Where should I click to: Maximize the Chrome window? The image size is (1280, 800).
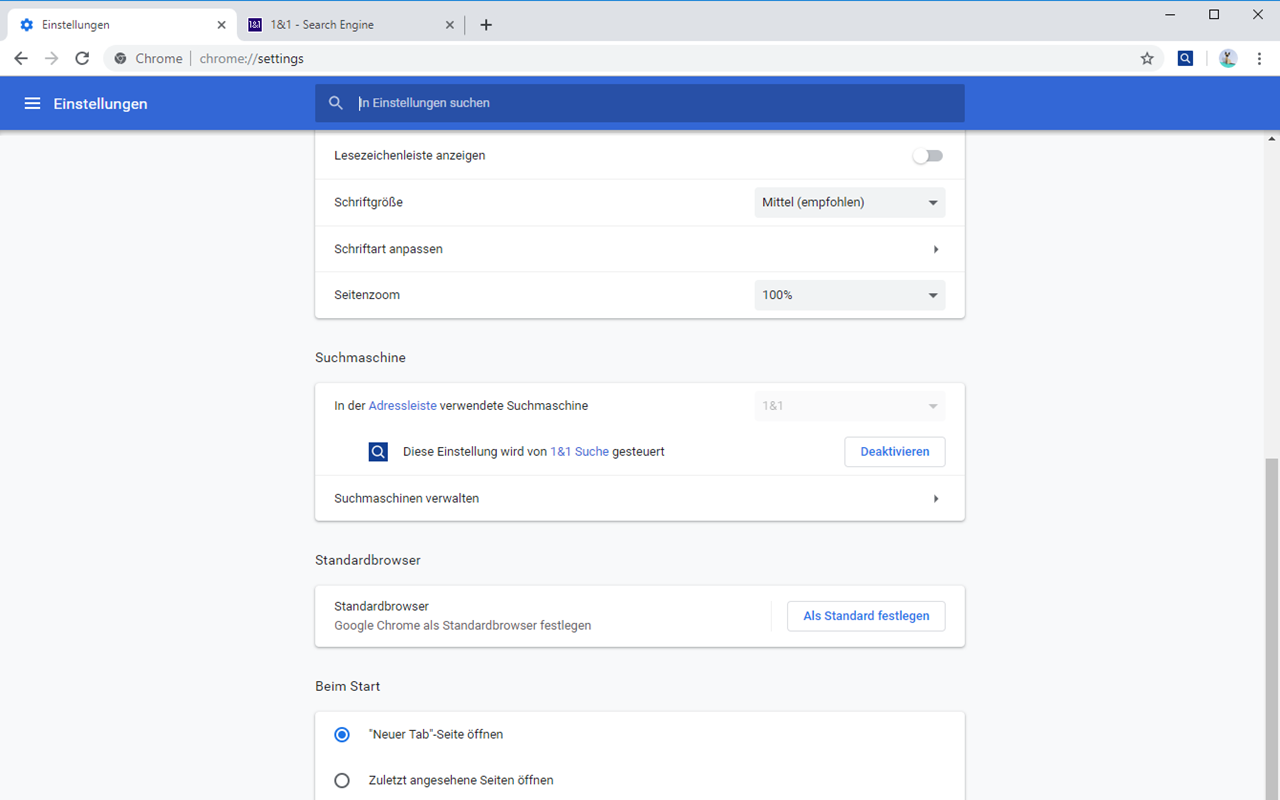coord(1214,14)
